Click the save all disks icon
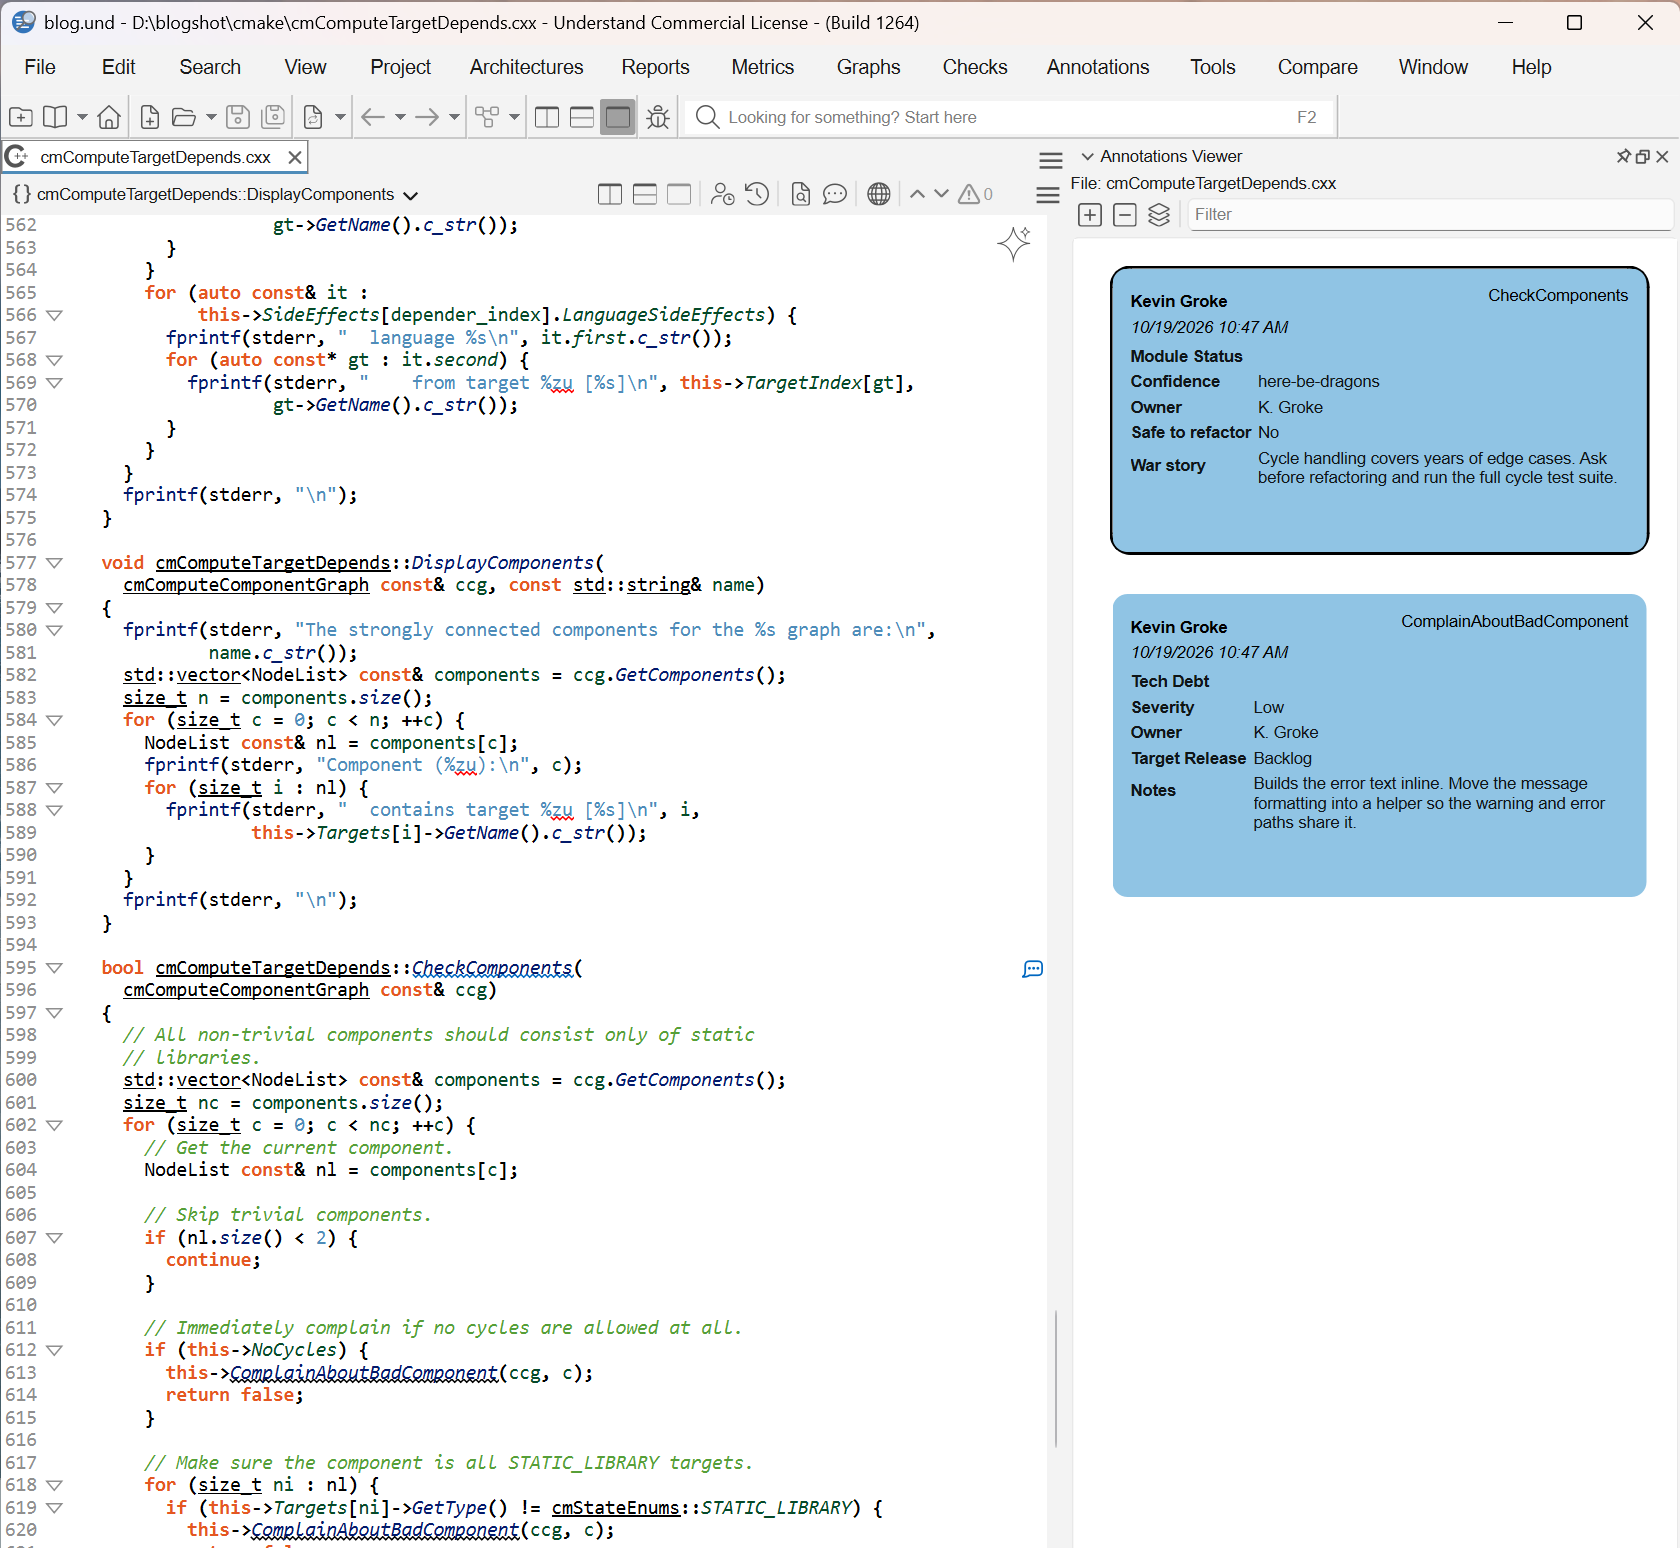 coord(273,117)
